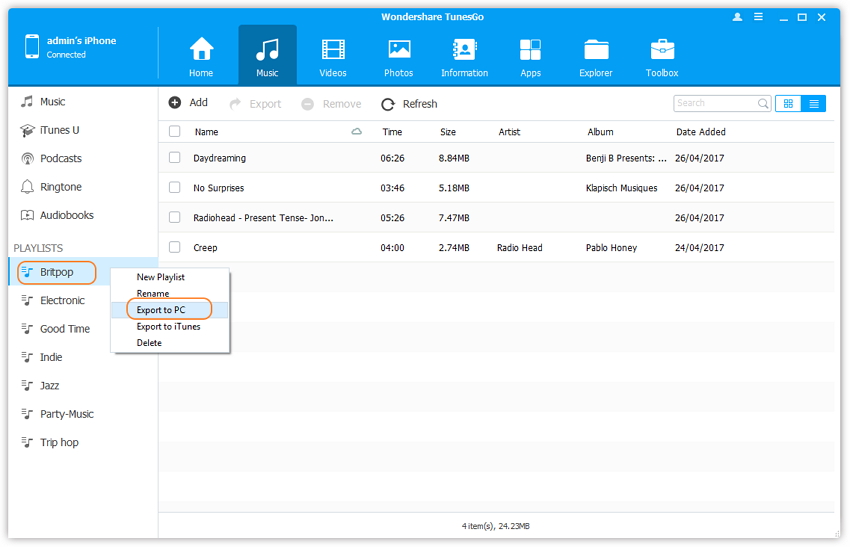Open the user account icon in title bar
850x547 pixels.
point(738,17)
